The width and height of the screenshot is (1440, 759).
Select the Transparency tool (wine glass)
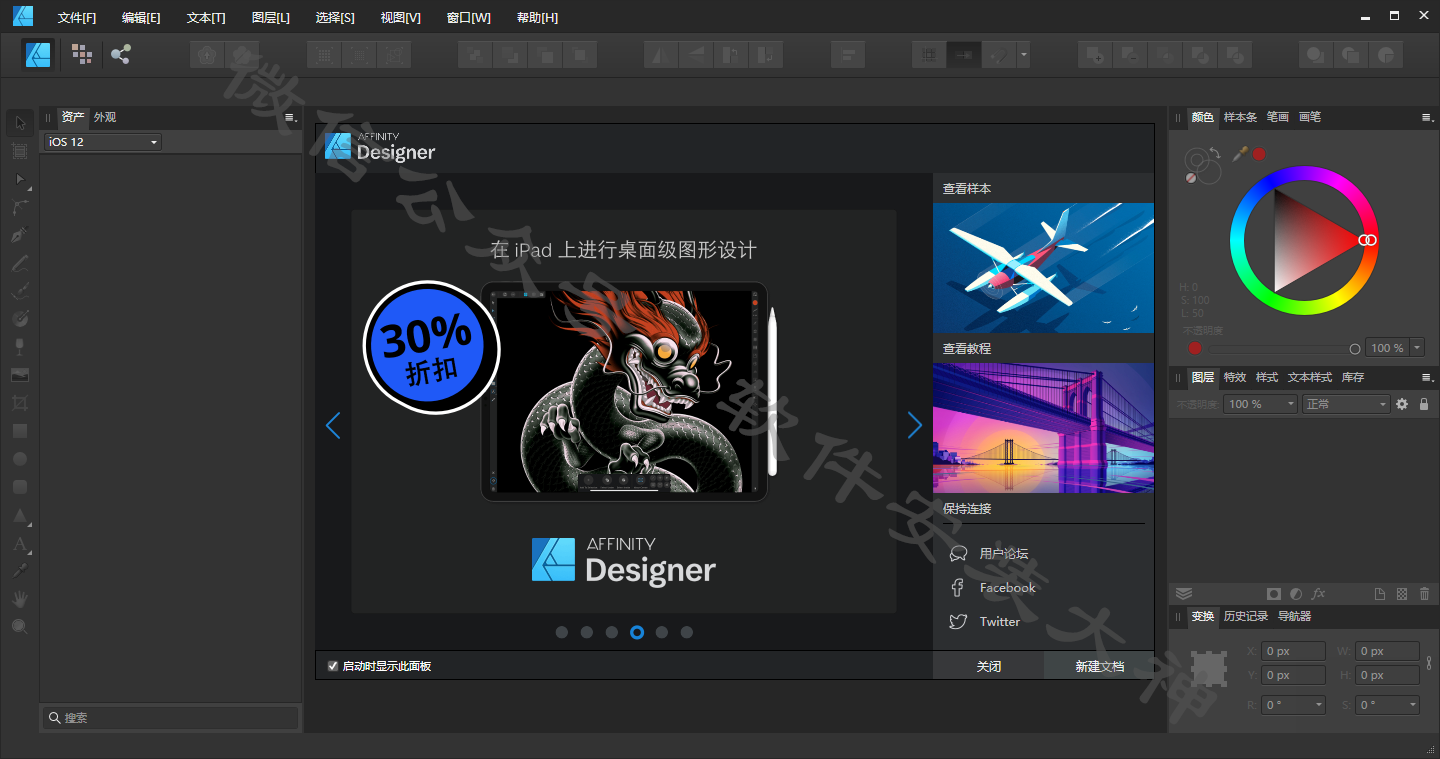[20, 347]
